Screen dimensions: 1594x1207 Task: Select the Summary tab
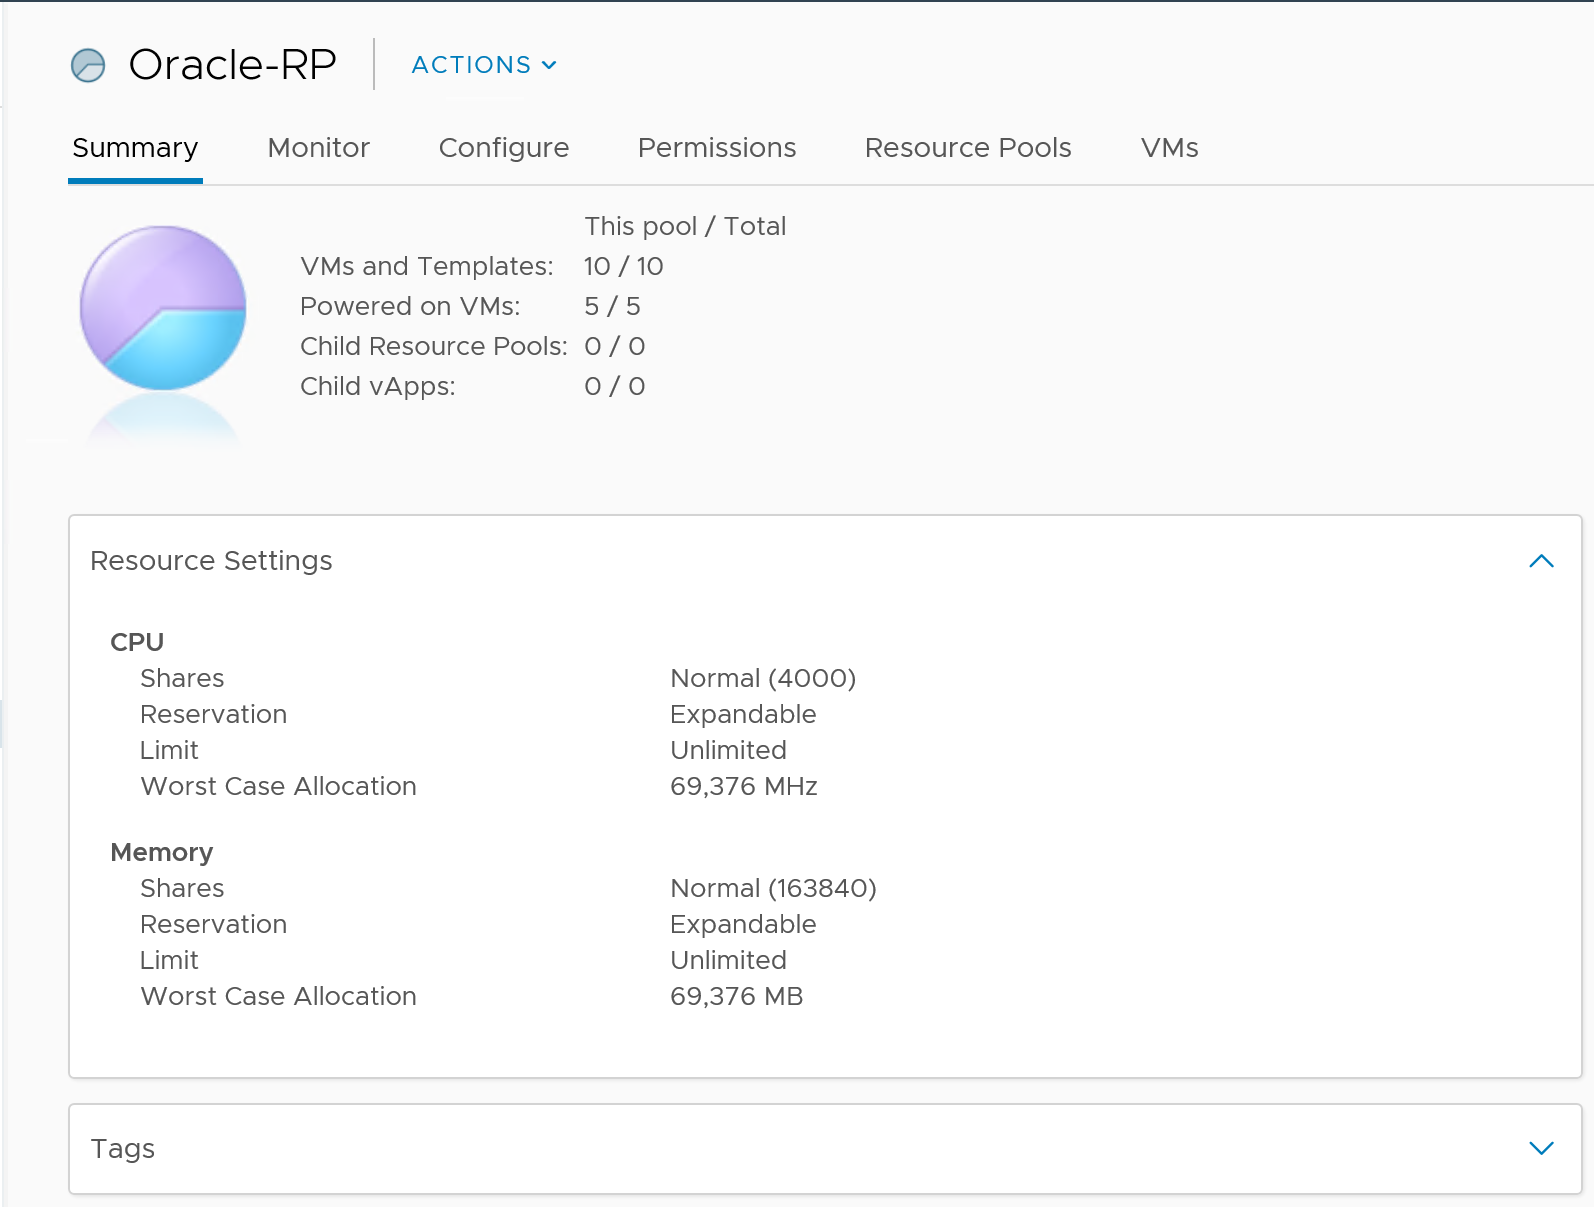pos(135,148)
